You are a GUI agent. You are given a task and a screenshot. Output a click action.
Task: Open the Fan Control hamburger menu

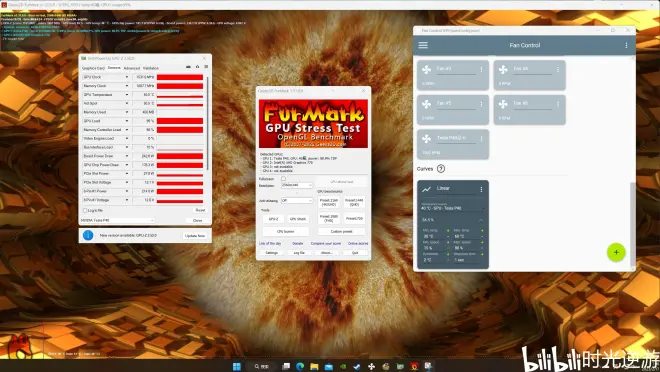coord(423,45)
